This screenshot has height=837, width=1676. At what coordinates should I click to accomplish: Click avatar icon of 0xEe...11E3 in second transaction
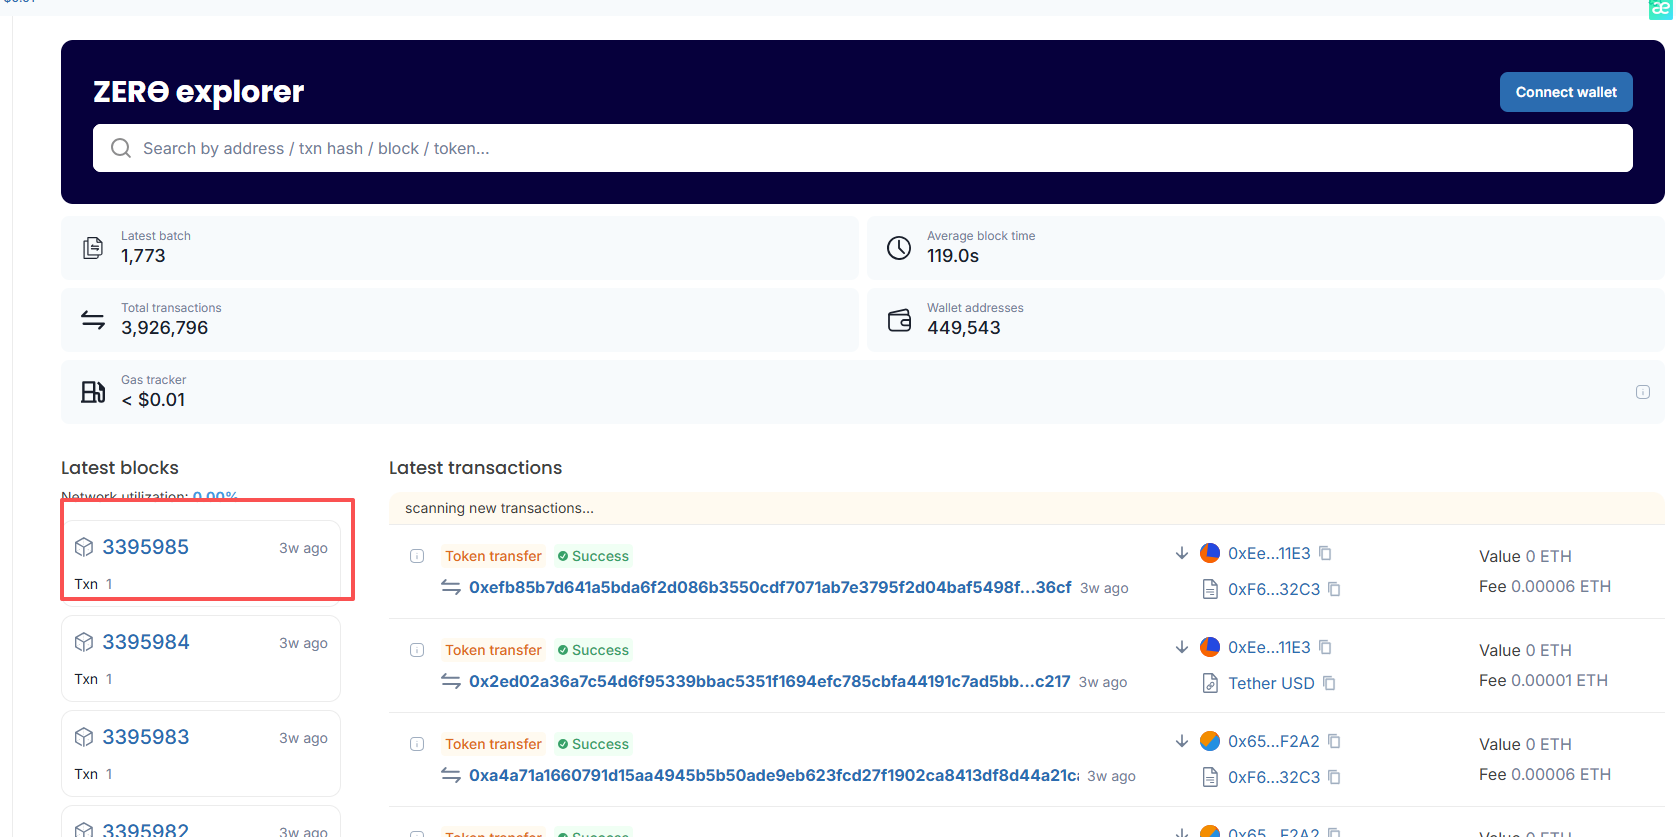[x=1210, y=647]
